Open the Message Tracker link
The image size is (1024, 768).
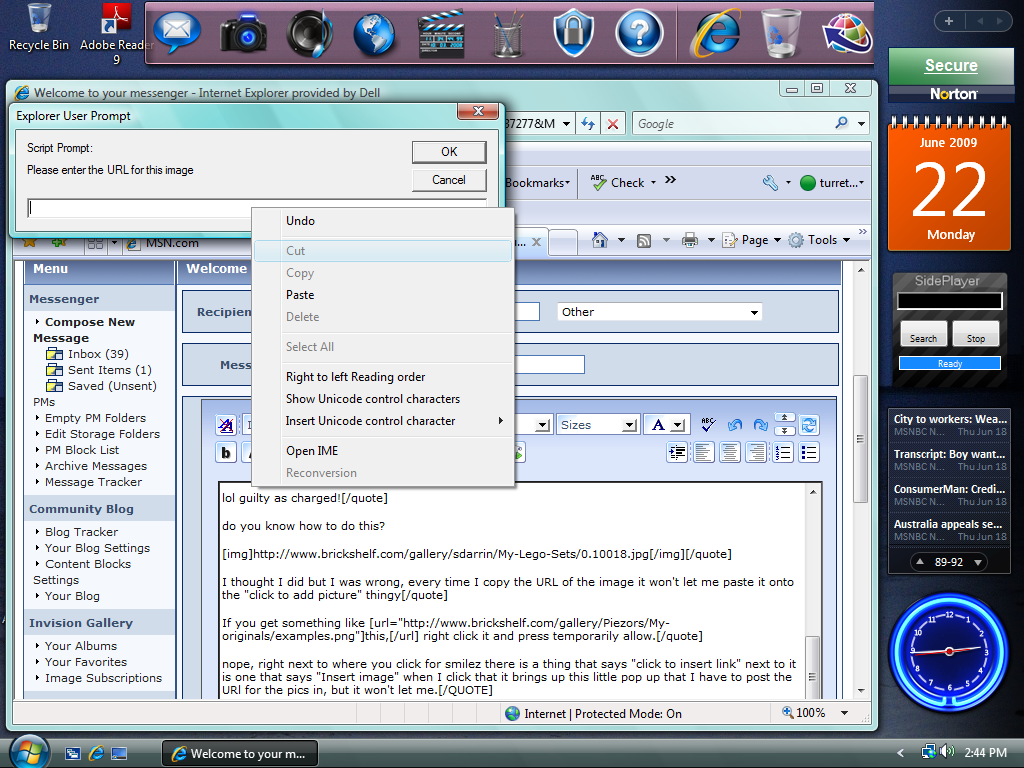(x=93, y=482)
